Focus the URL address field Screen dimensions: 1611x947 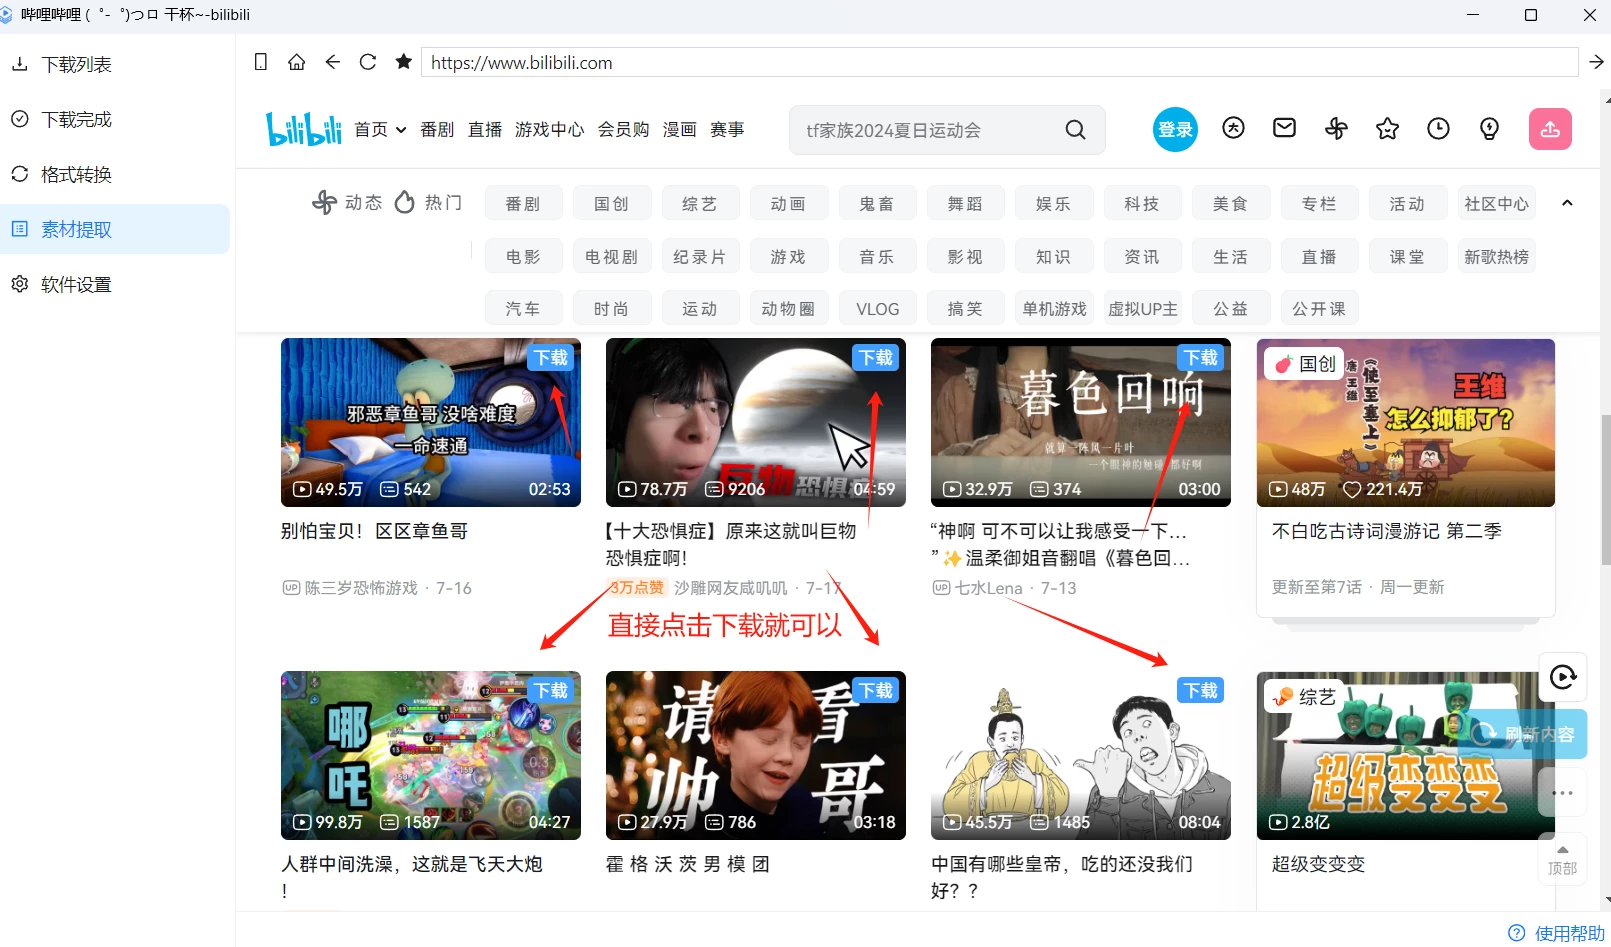point(999,62)
